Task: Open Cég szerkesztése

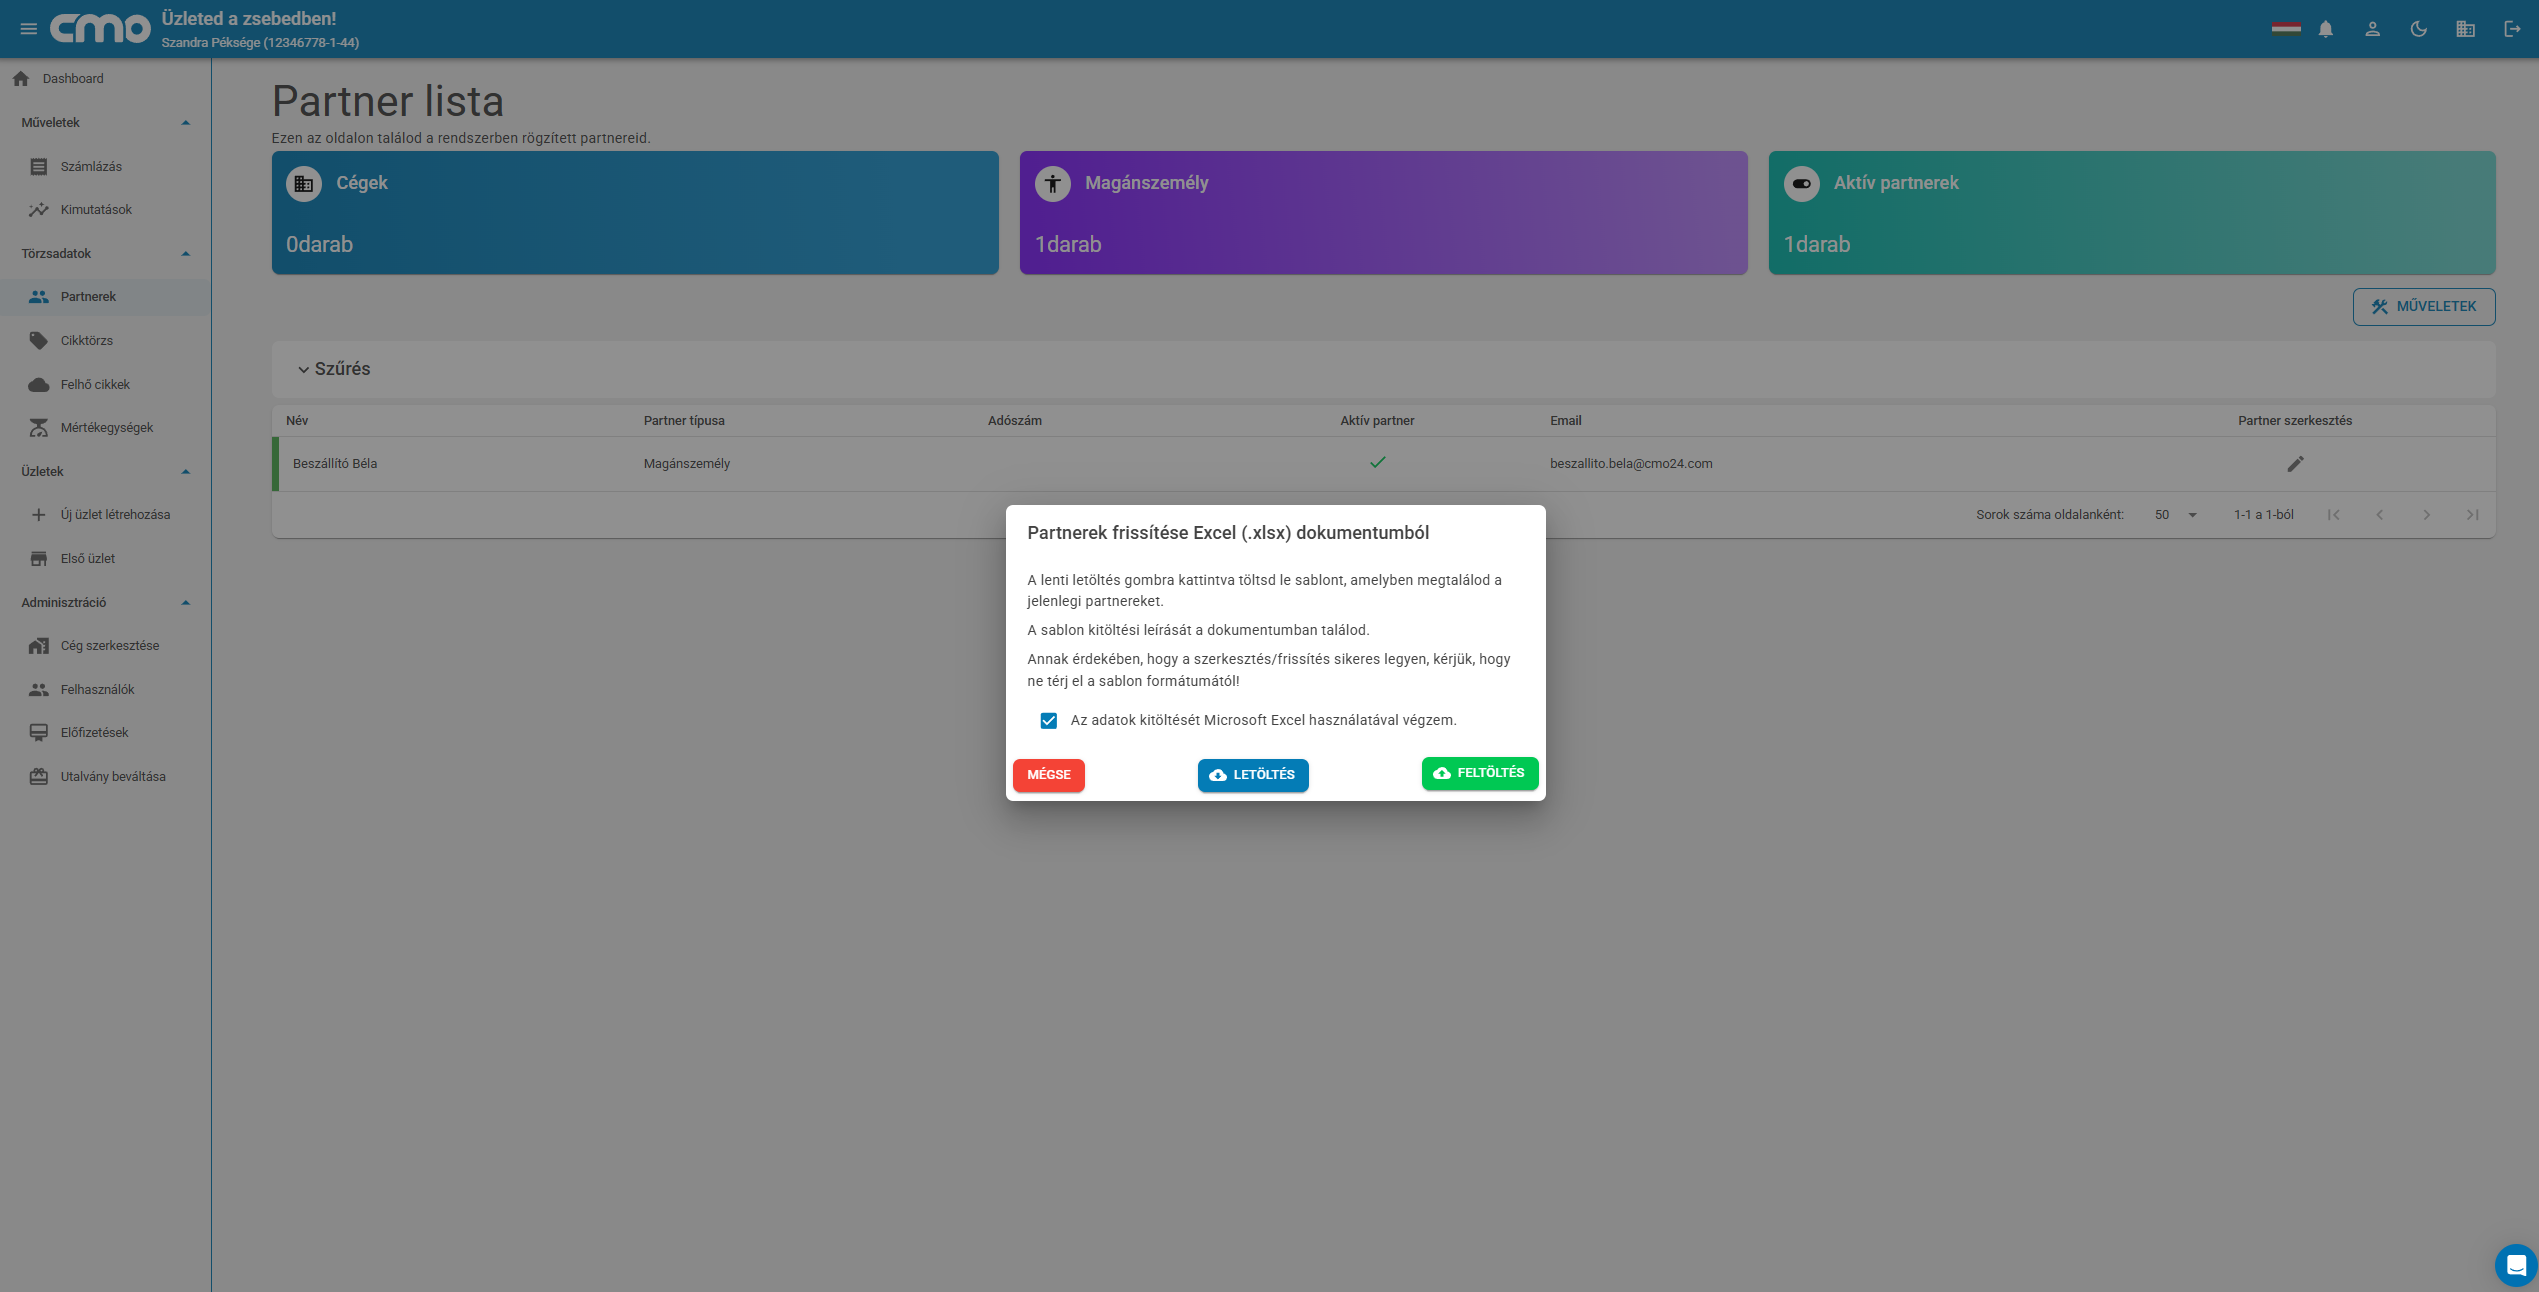Action: [105, 646]
